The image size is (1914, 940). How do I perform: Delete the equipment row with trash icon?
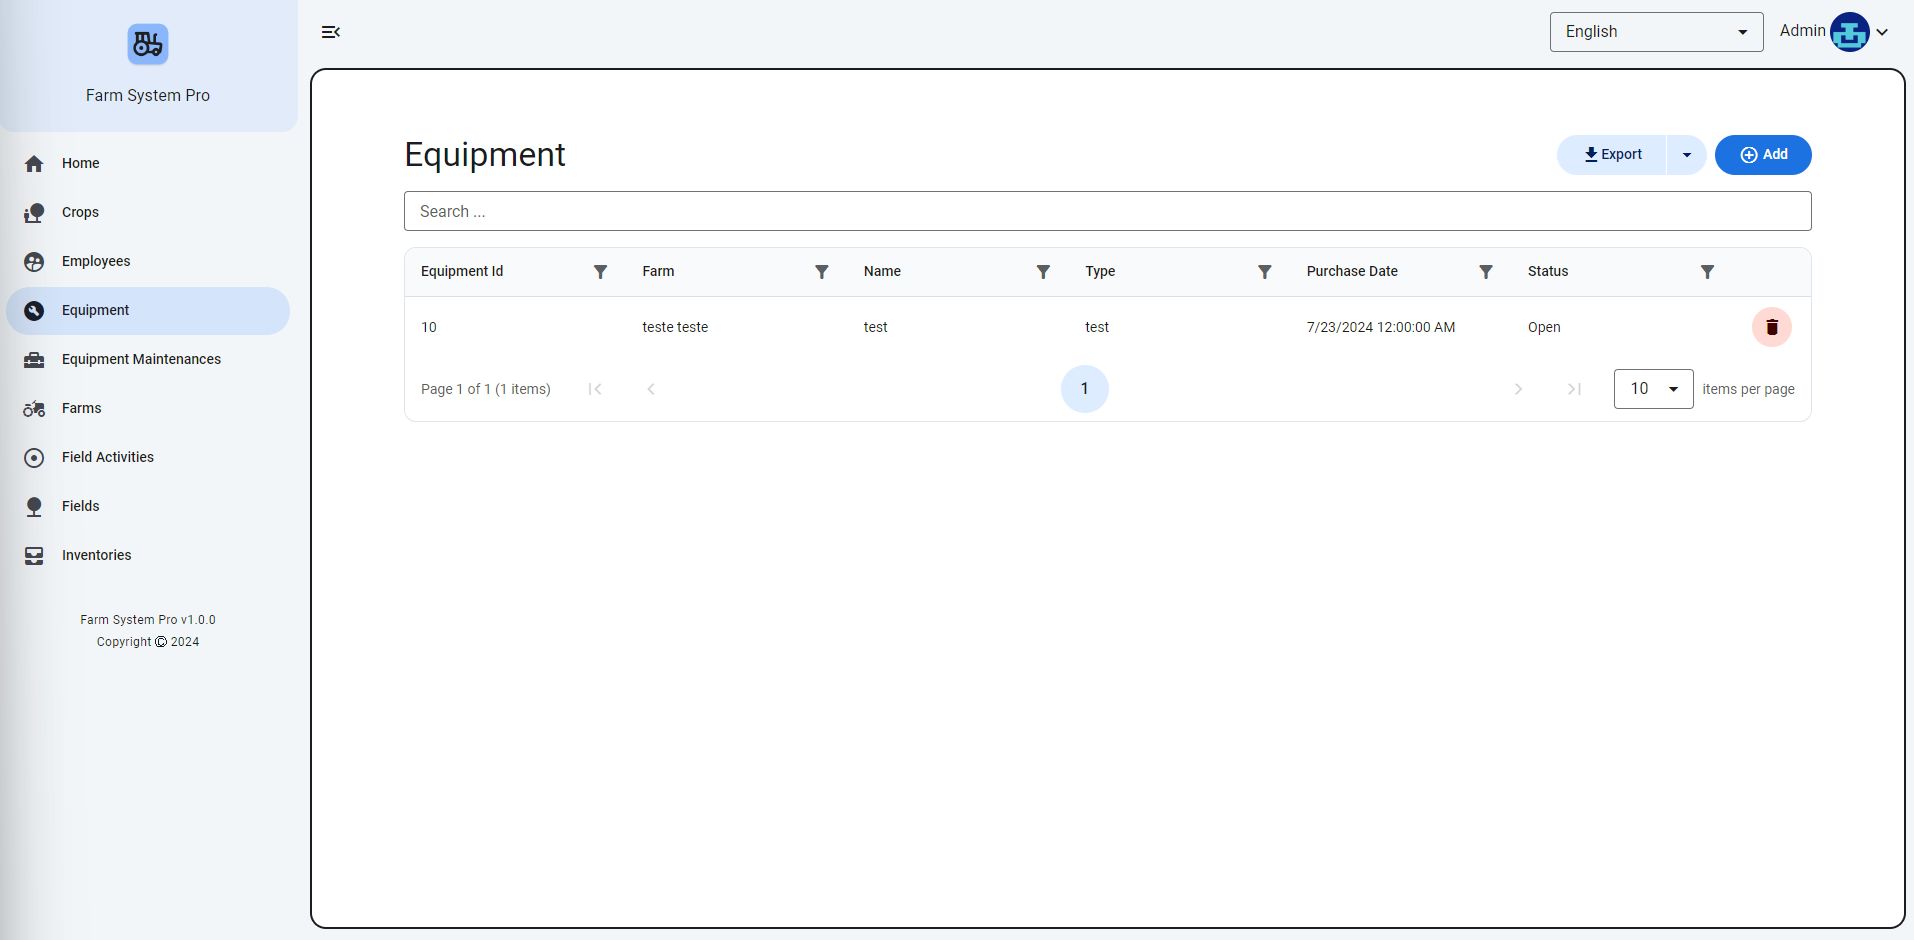point(1771,327)
